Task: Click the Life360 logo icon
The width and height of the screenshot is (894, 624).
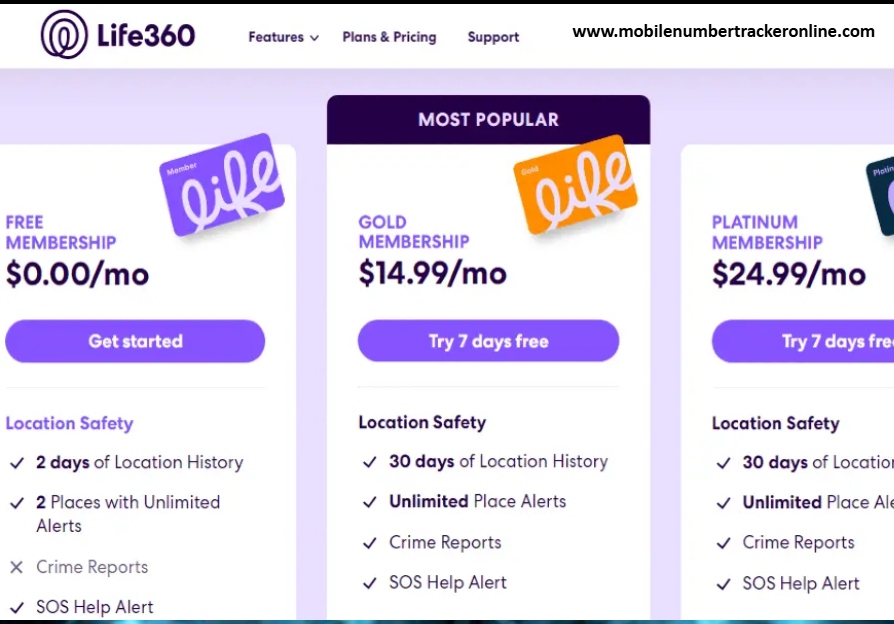Action: [64, 34]
